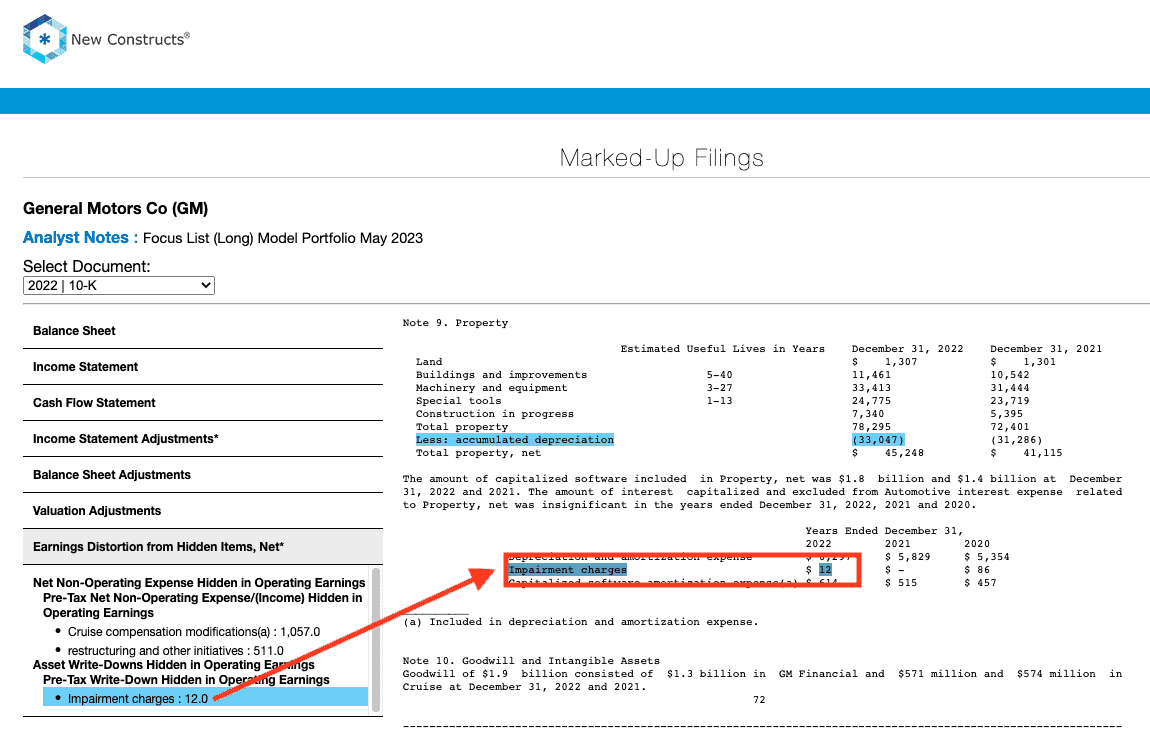The image size is (1150, 730).
Task: Click the 7,340 construction in progress value
Action: pyautogui.click(x=868, y=414)
